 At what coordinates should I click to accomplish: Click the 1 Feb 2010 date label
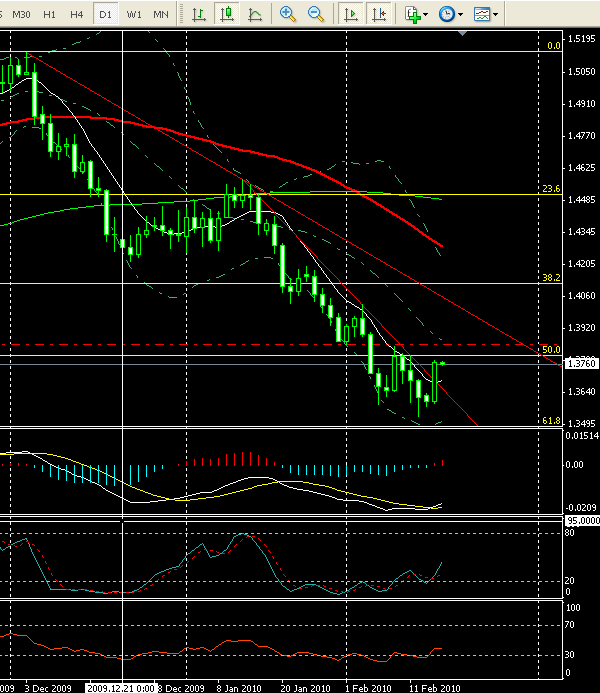click(368, 688)
